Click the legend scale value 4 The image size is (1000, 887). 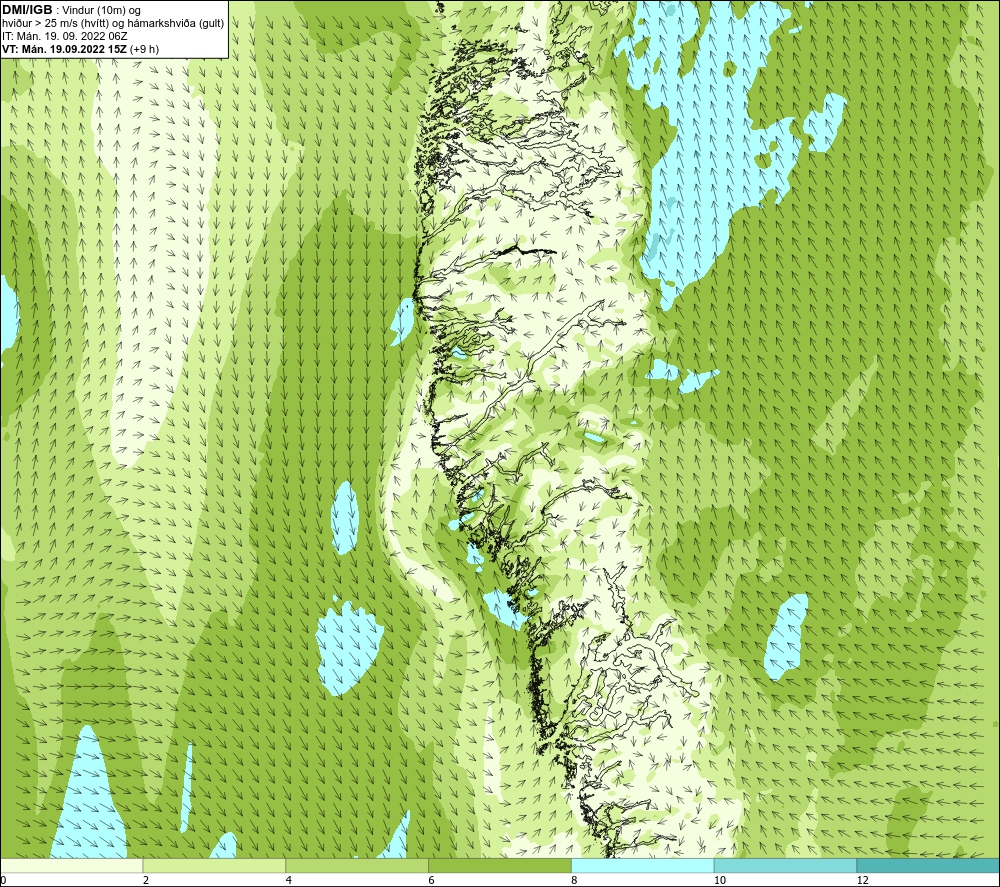pyautogui.click(x=289, y=880)
